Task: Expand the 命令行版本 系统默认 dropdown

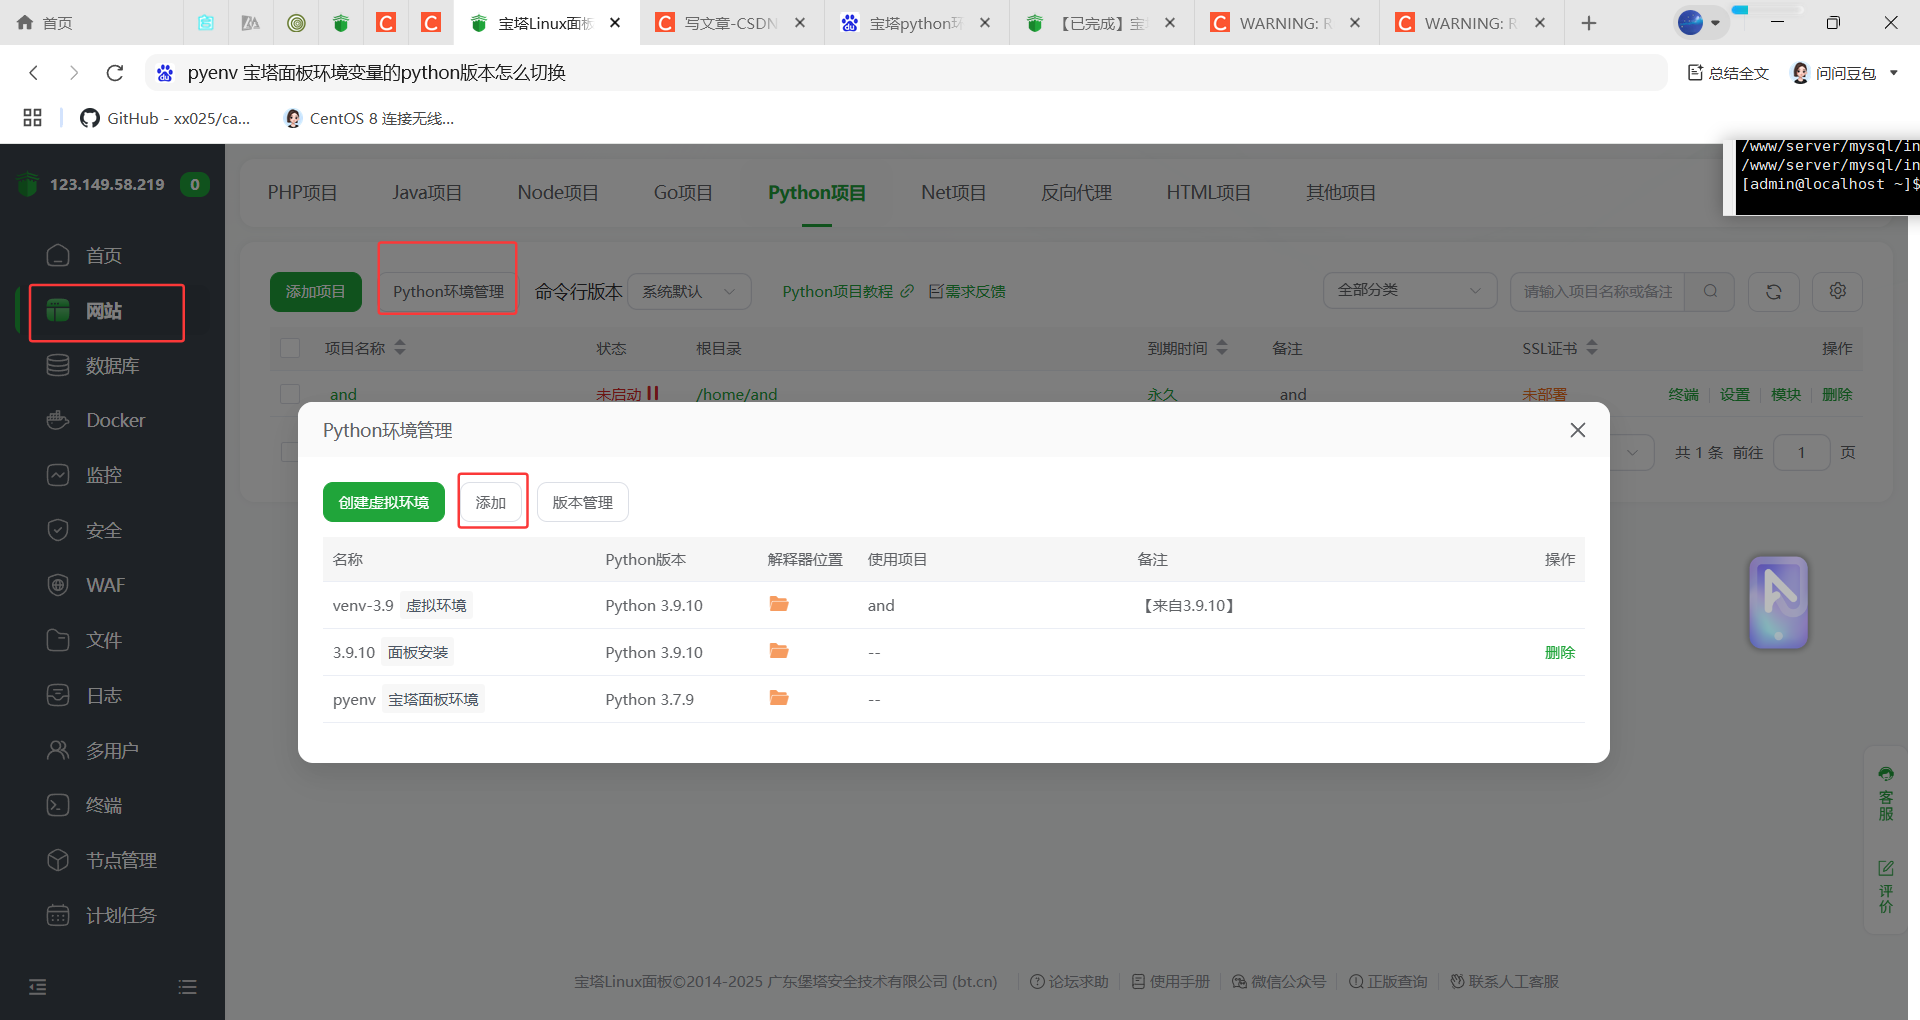Action: [x=689, y=291]
